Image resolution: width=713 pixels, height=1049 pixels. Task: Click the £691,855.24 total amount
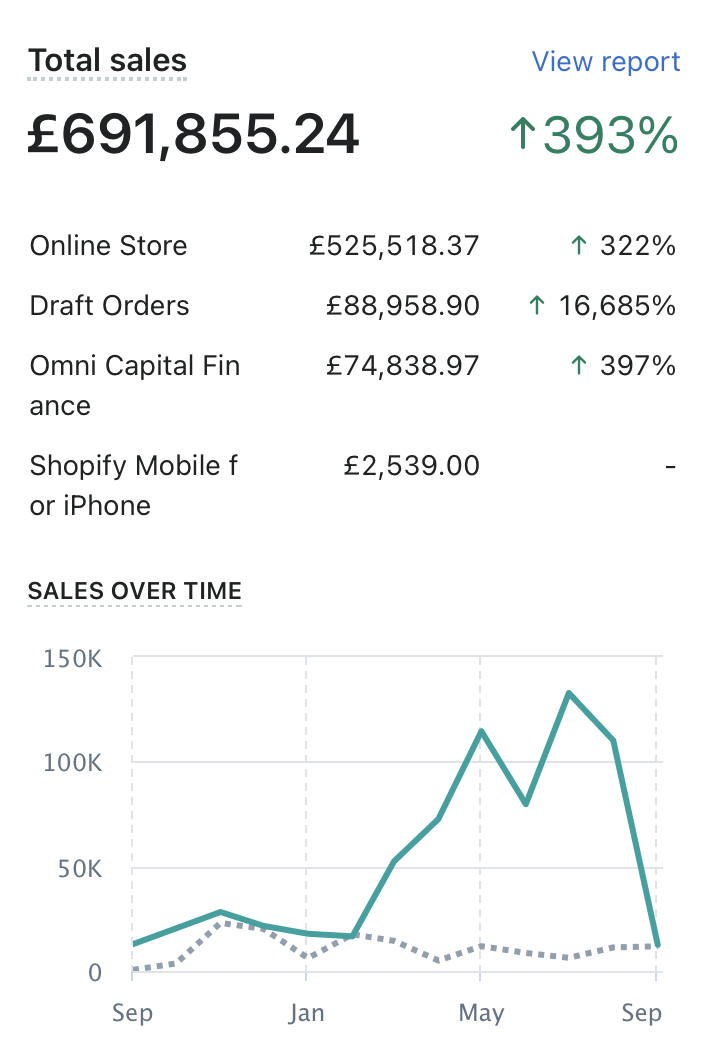tap(192, 135)
